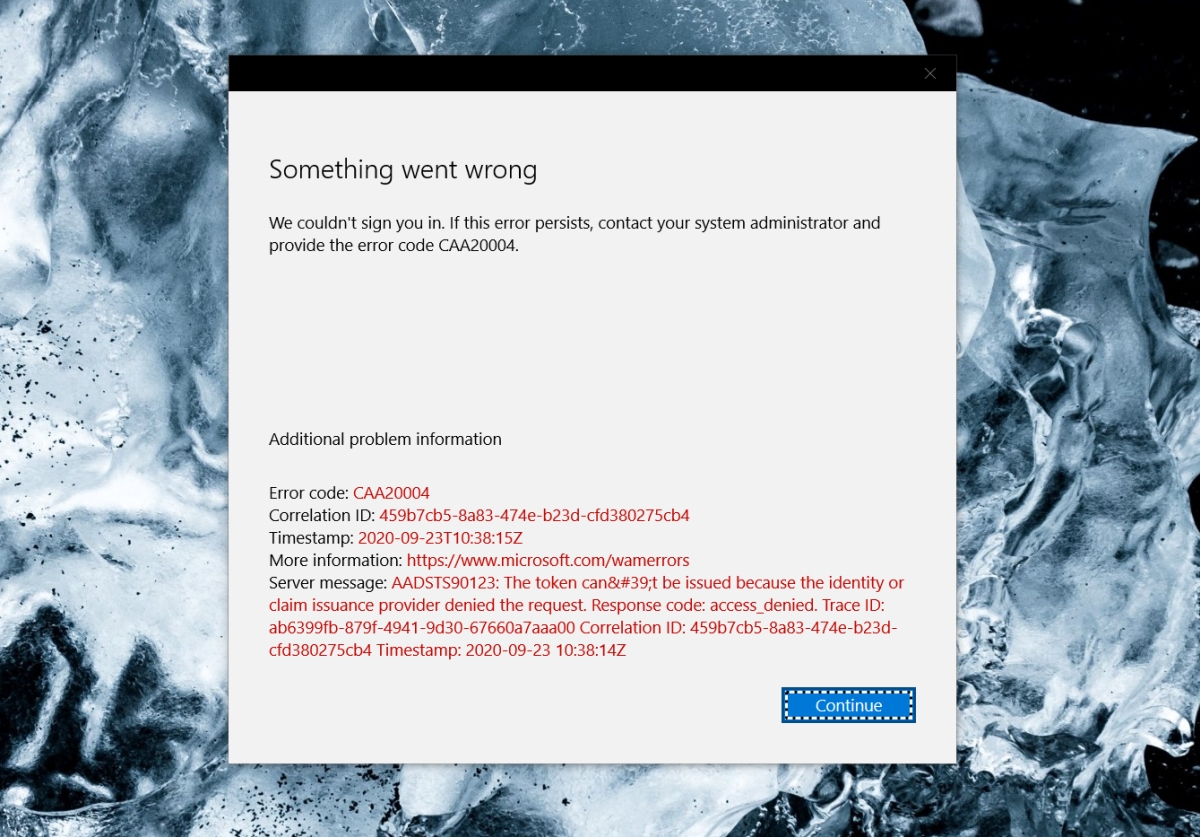Screen dimensions: 1200x837
Task: Click the "Timestamp:" label
Action: (x=311, y=538)
